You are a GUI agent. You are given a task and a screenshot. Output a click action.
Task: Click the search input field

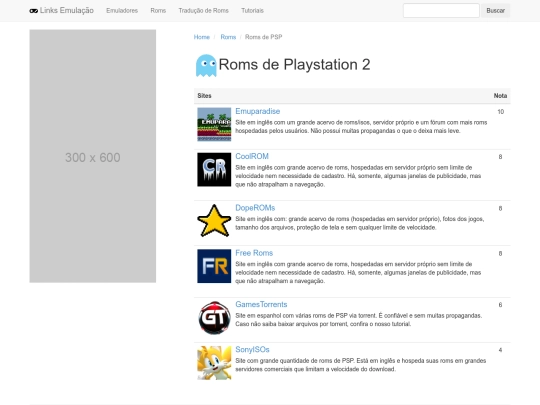pyautogui.click(x=441, y=10)
